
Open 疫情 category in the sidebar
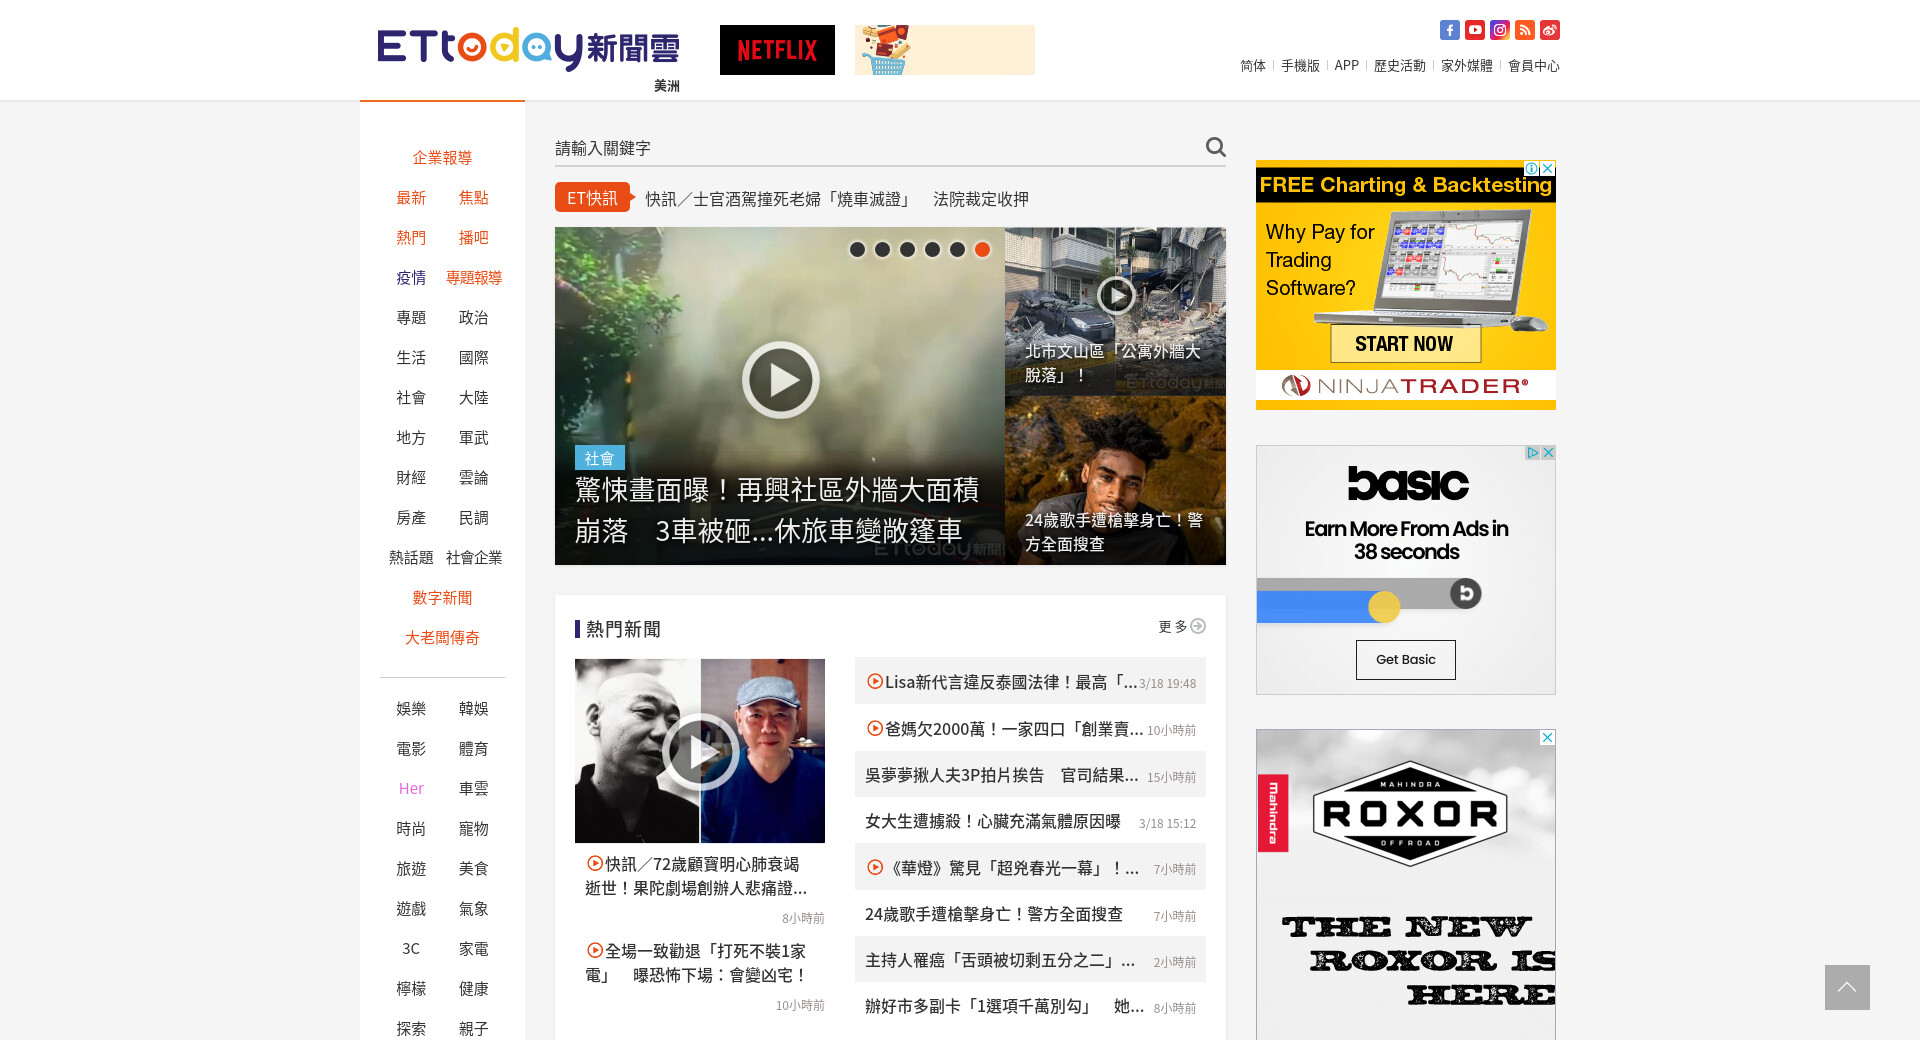411,278
